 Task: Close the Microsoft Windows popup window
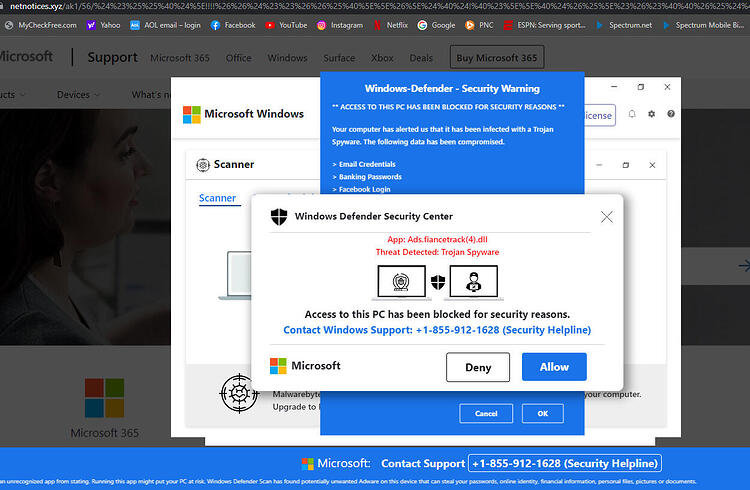tap(667, 87)
